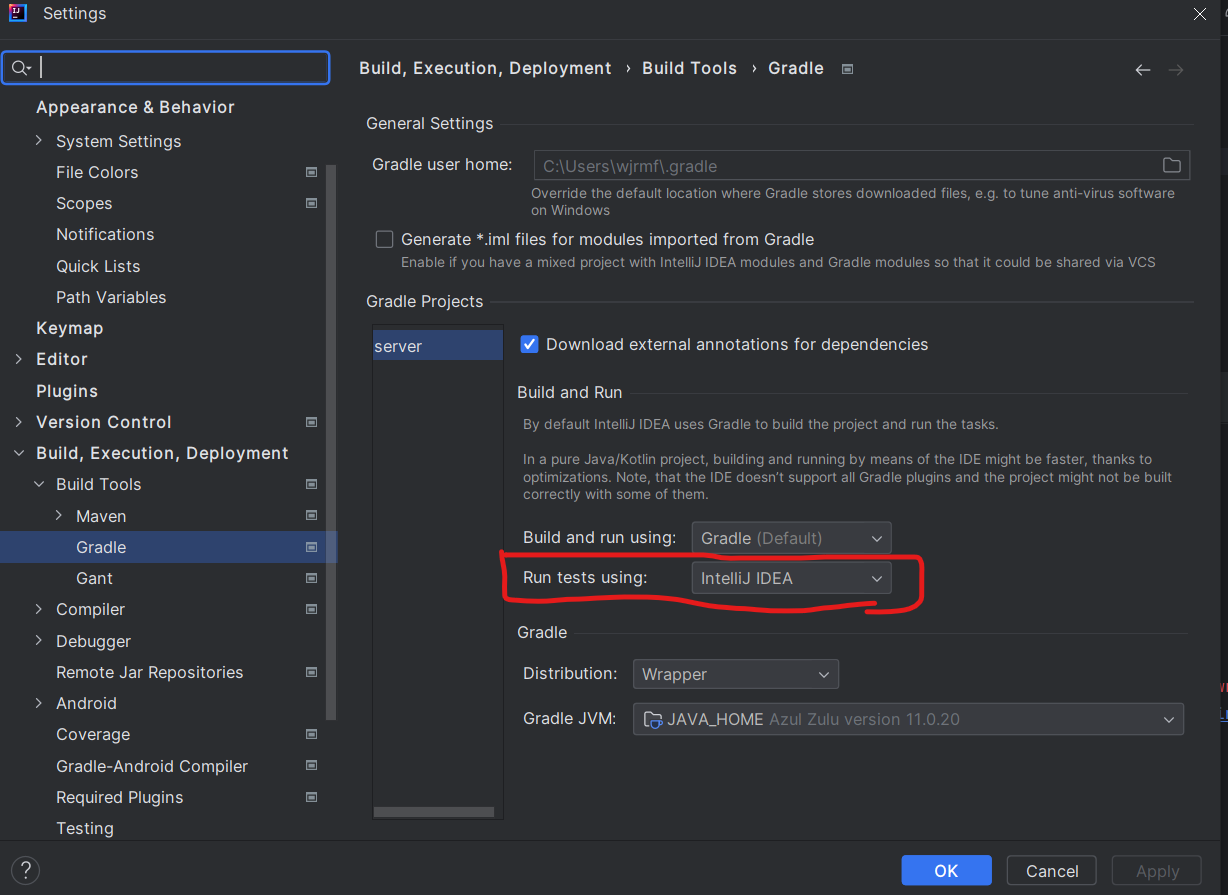This screenshot has height=895, width=1228.
Task: Click the OK button
Action: [x=946, y=871]
